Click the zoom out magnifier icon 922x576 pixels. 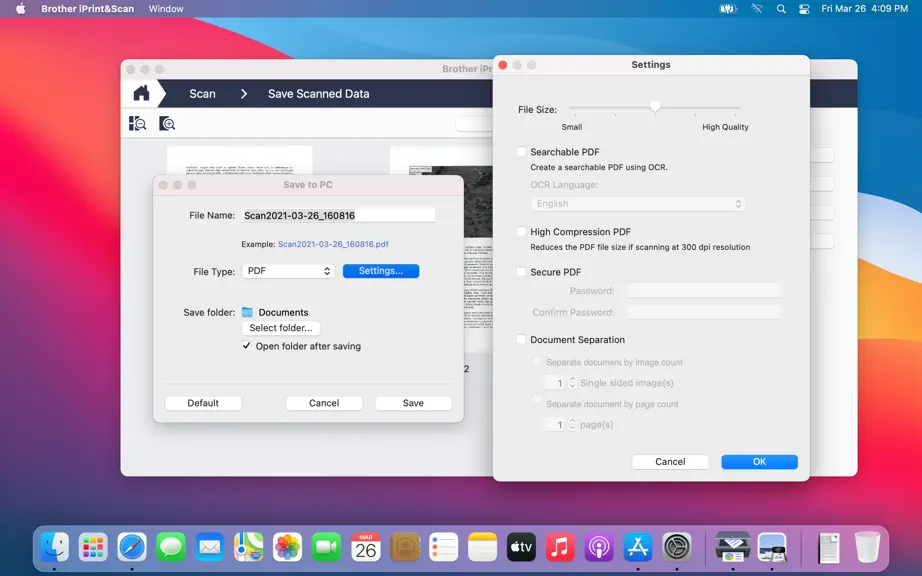point(138,123)
